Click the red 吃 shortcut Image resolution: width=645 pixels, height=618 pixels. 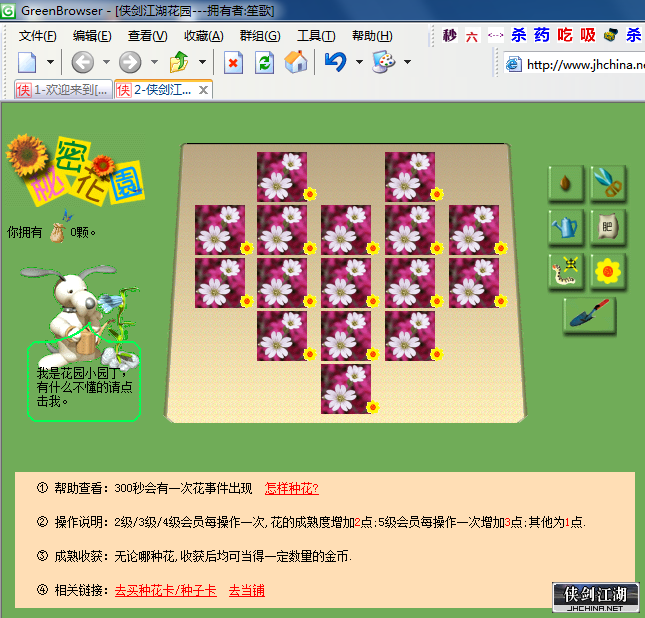click(565, 35)
